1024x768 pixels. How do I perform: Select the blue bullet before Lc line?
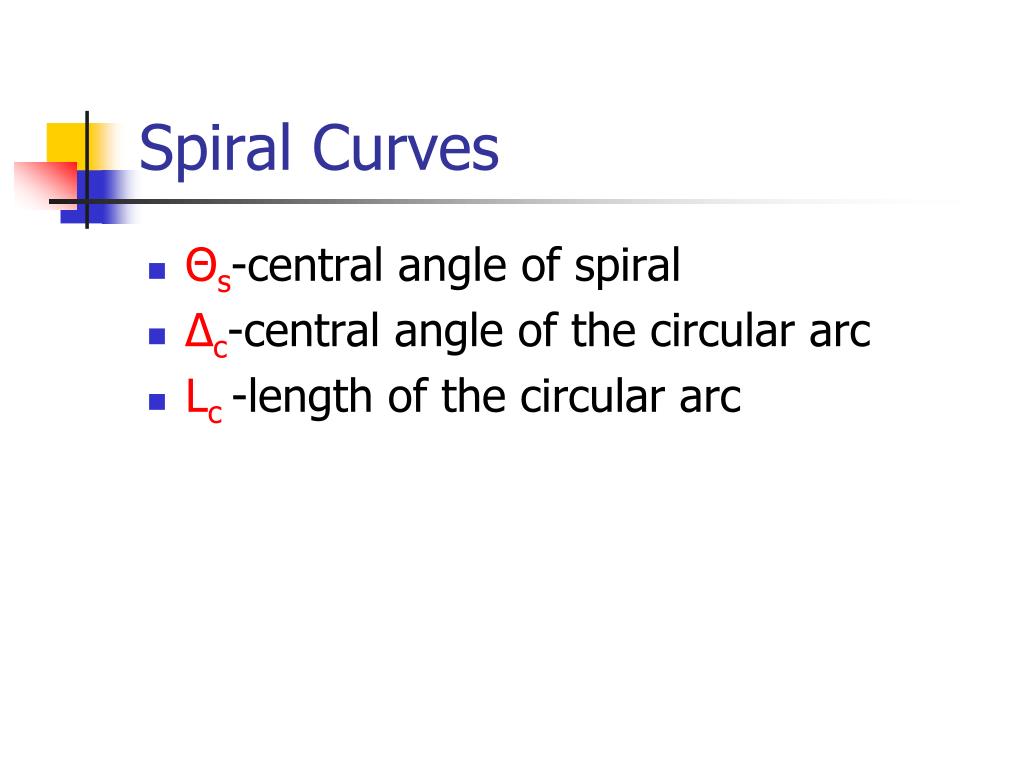[x=157, y=401]
